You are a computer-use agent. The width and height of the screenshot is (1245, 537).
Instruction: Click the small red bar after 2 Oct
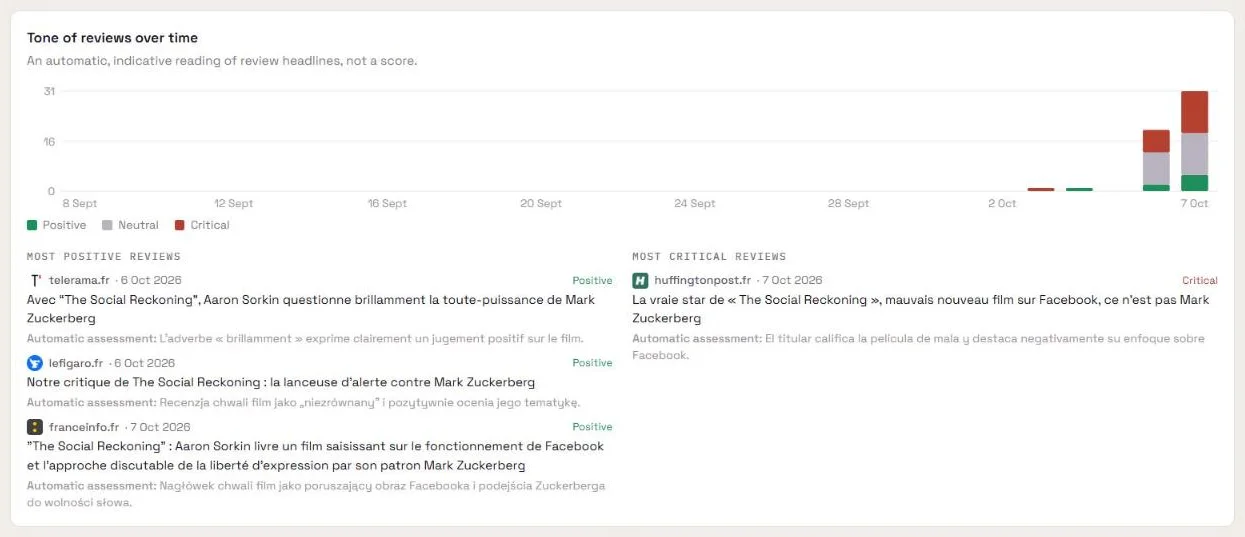click(x=1041, y=189)
